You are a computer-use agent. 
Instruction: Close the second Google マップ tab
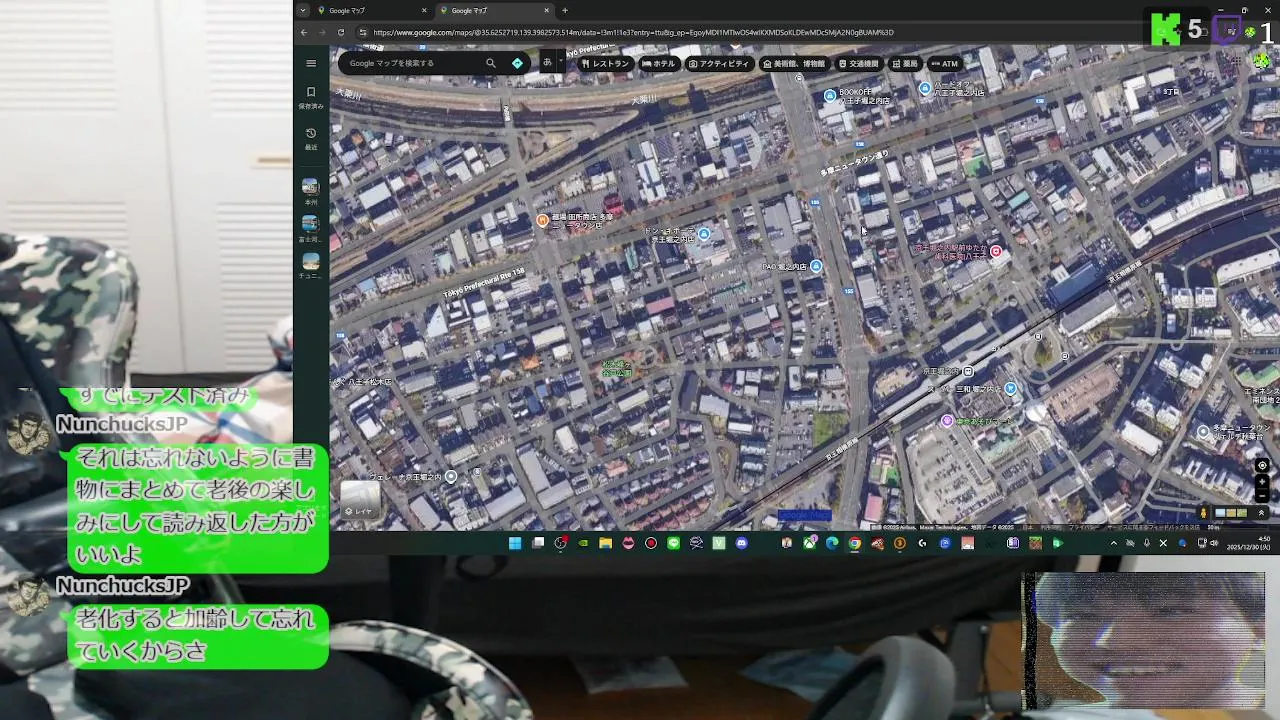[546, 11]
